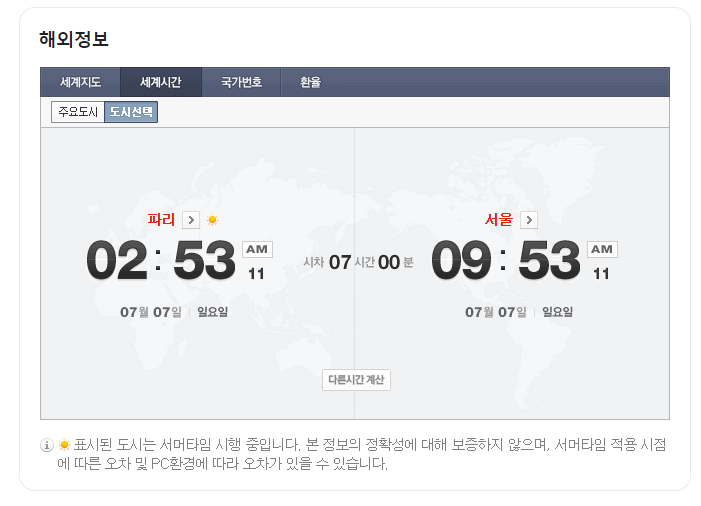Click the Paris date 07월 07일
The image size is (701, 506).
click(151, 312)
